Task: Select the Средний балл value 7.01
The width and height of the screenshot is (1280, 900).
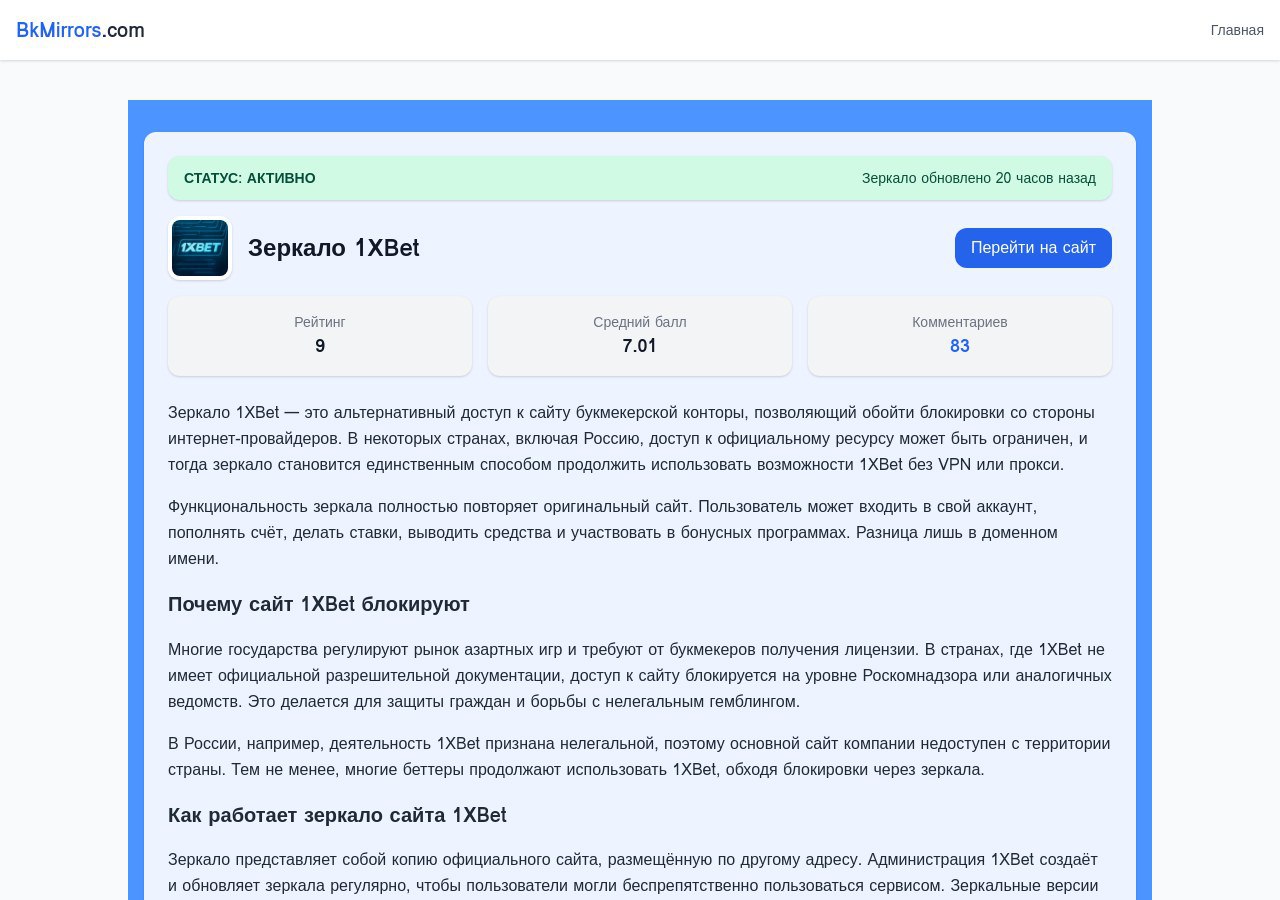Action: [640, 346]
